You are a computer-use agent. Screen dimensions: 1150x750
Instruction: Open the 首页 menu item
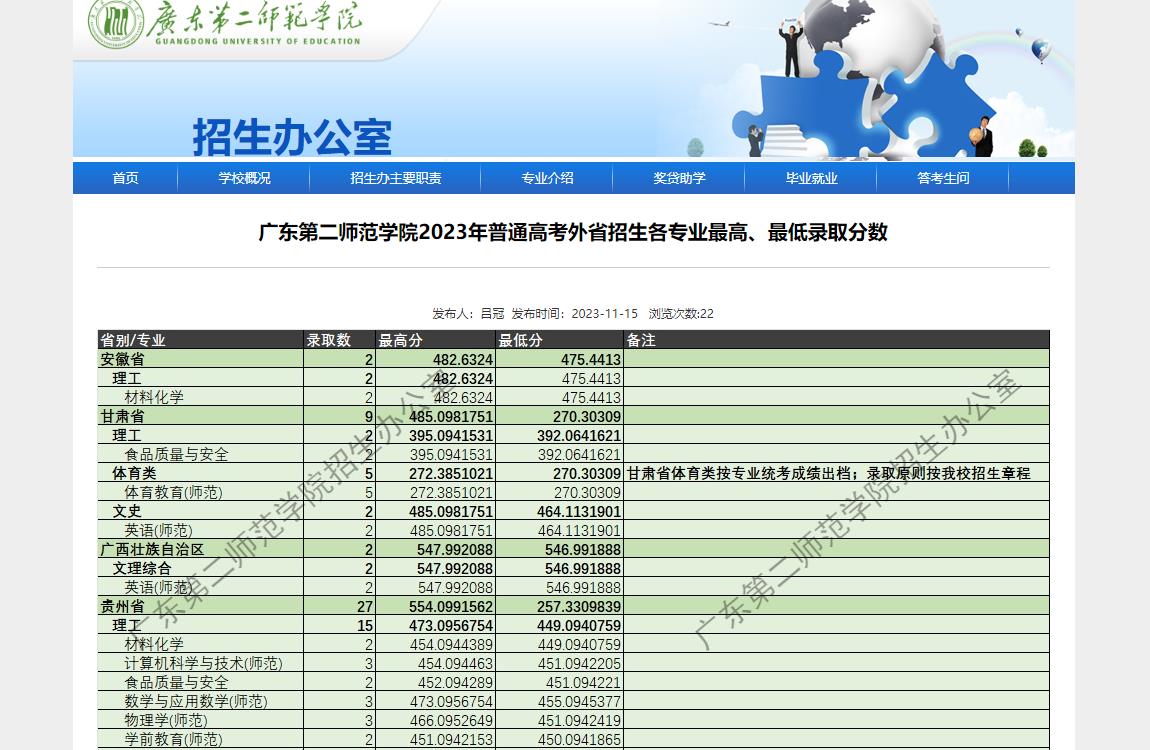pyautogui.click(x=125, y=178)
